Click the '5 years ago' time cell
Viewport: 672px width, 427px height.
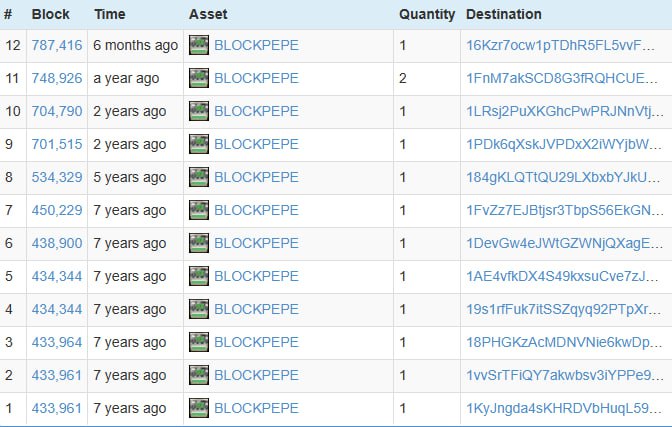click(130, 177)
